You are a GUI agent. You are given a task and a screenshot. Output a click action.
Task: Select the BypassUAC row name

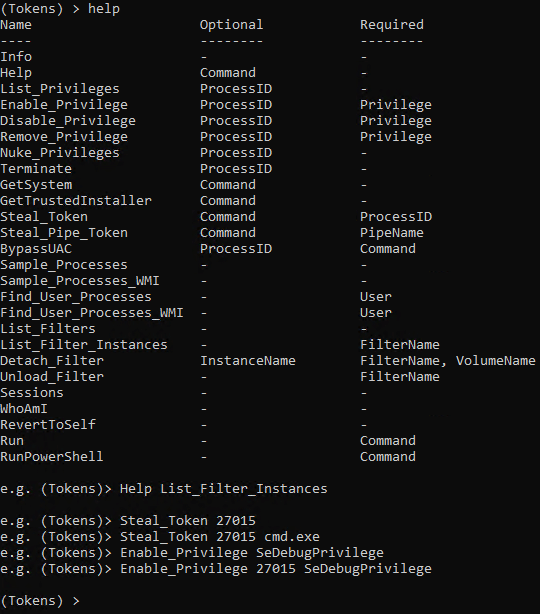(x=36, y=249)
